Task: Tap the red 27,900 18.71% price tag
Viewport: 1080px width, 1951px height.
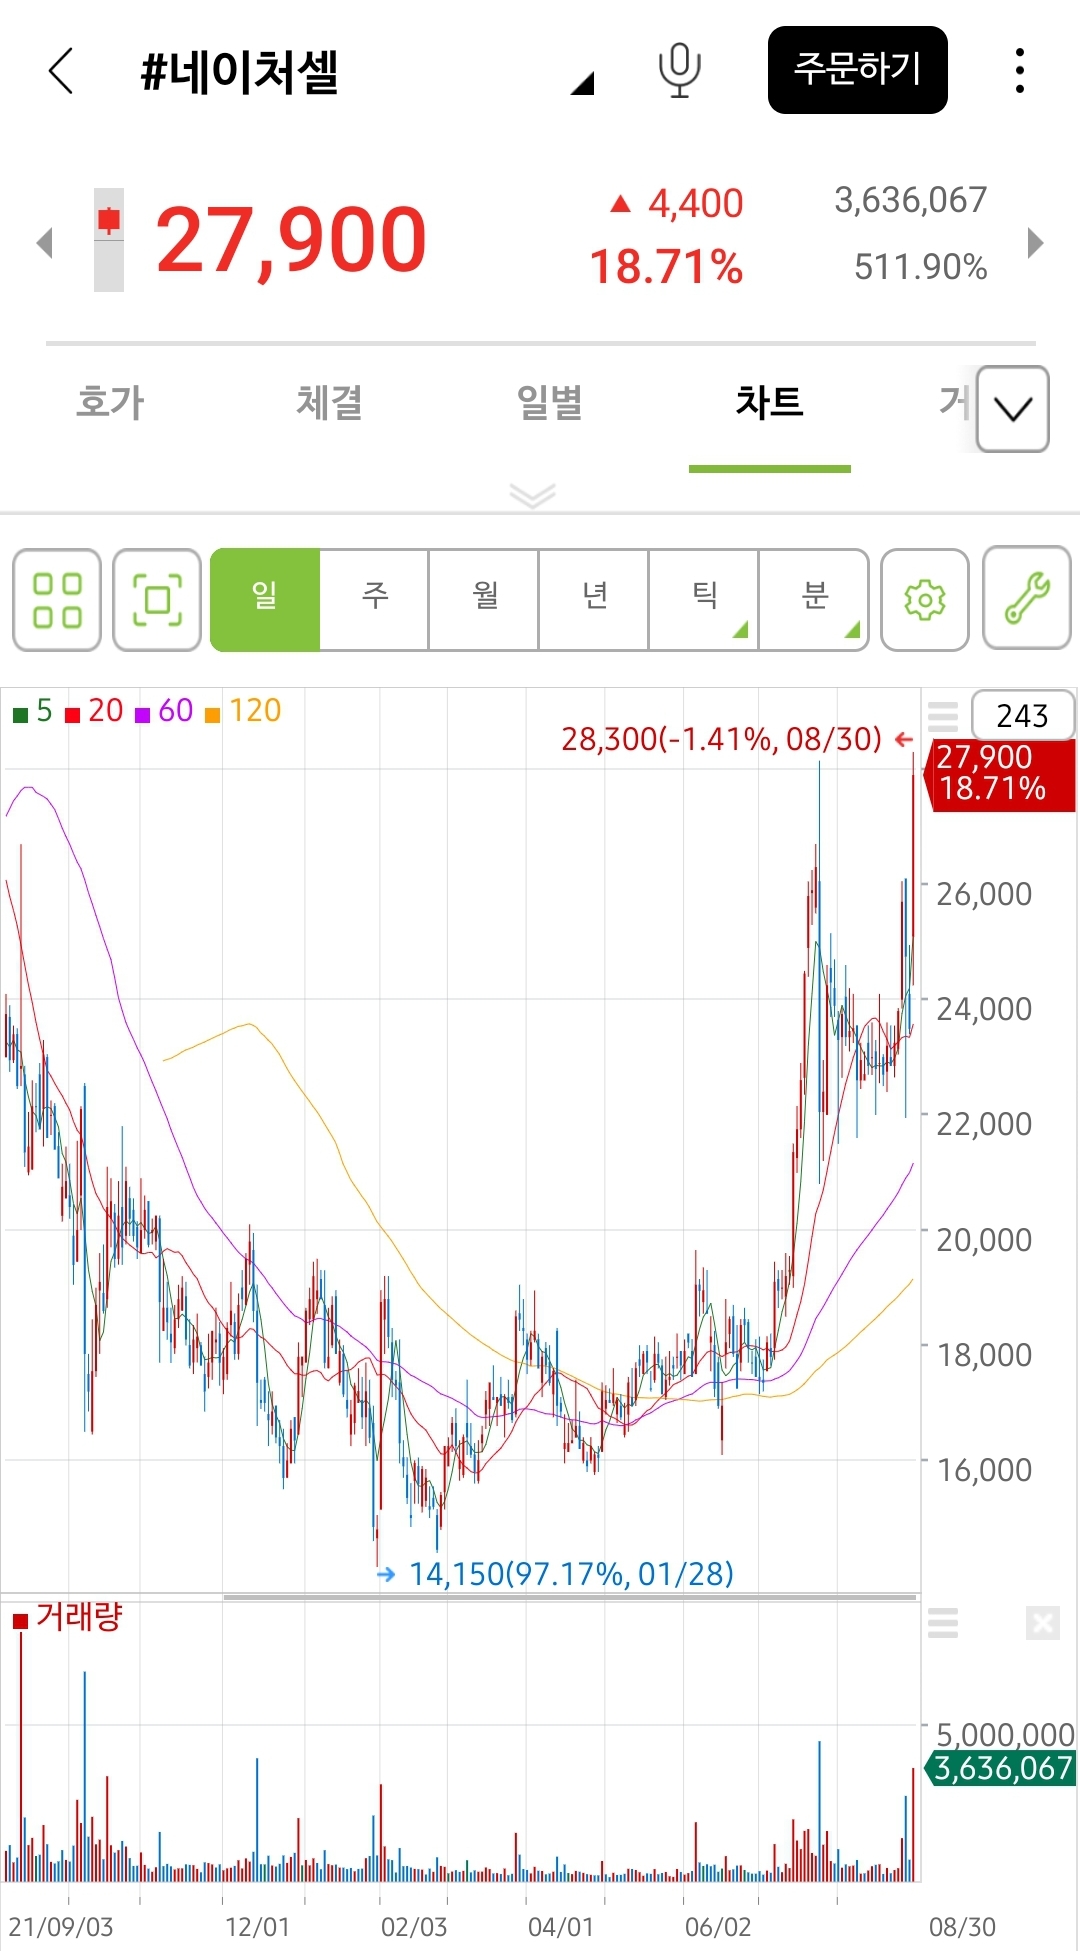Action: (x=1000, y=774)
